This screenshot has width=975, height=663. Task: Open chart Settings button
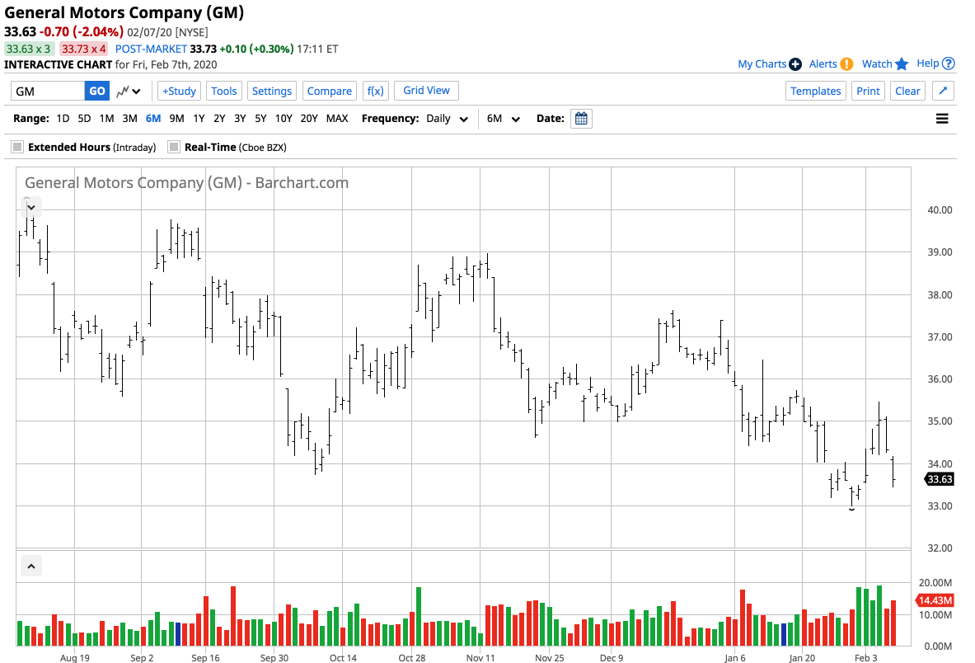click(x=272, y=91)
